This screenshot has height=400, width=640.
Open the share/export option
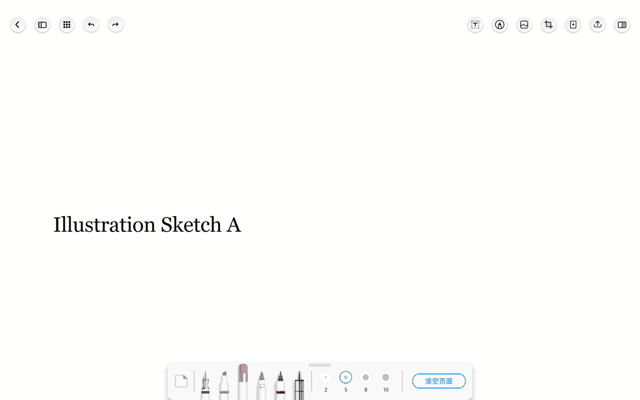(x=598, y=25)
